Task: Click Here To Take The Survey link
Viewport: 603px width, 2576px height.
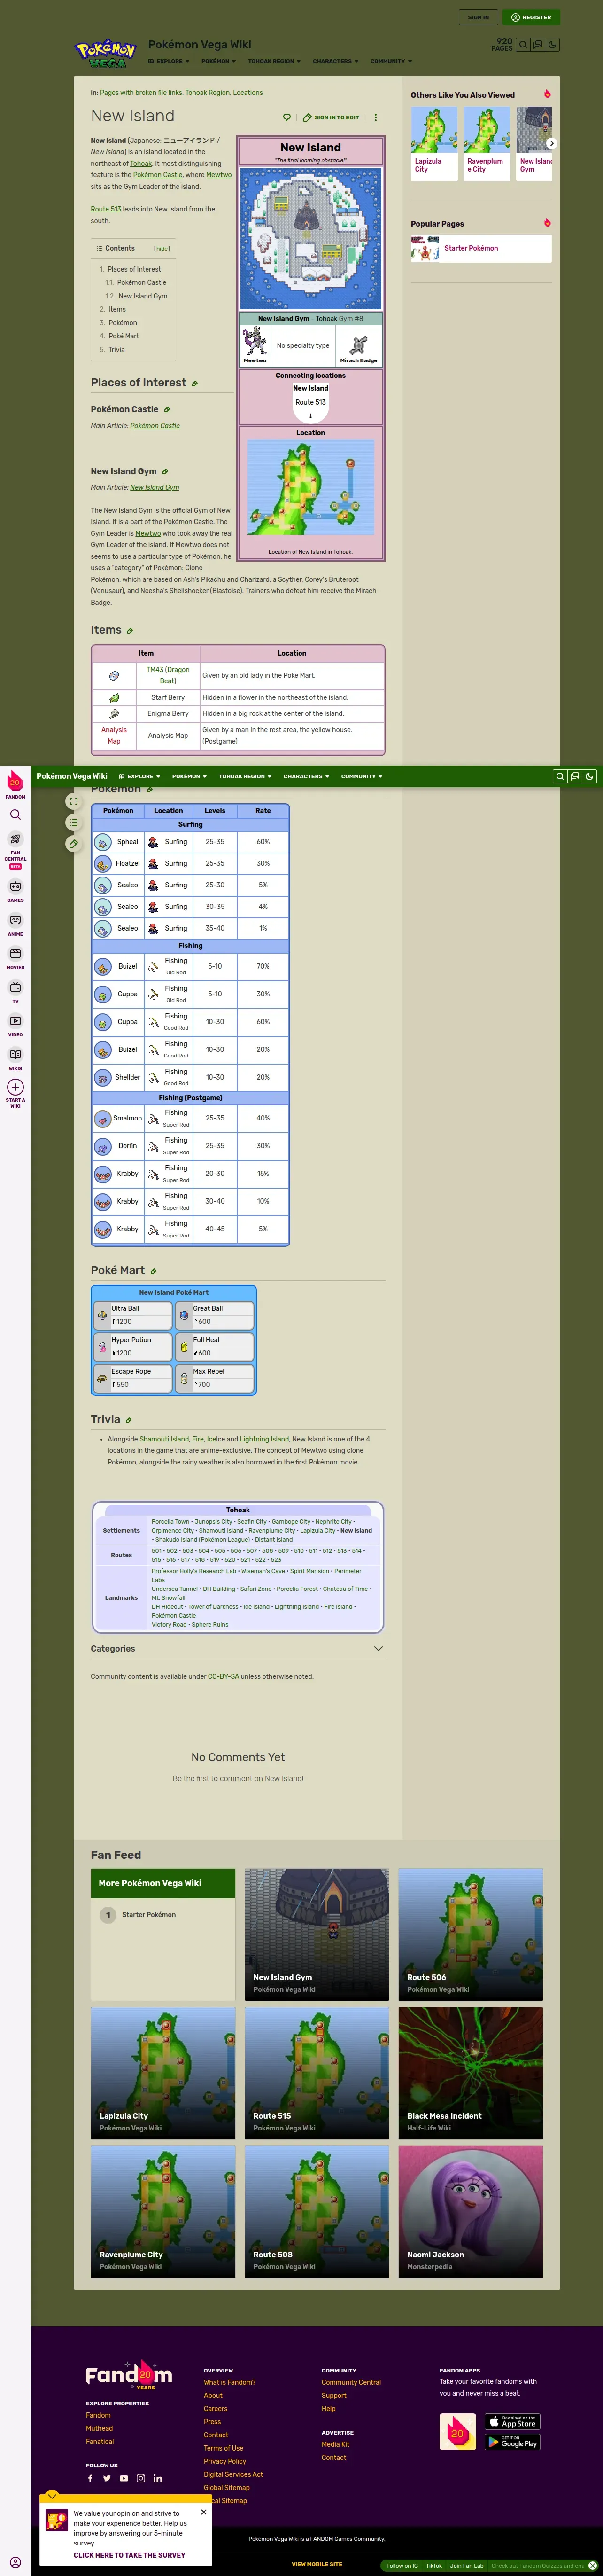Action: coord(128,2555)
